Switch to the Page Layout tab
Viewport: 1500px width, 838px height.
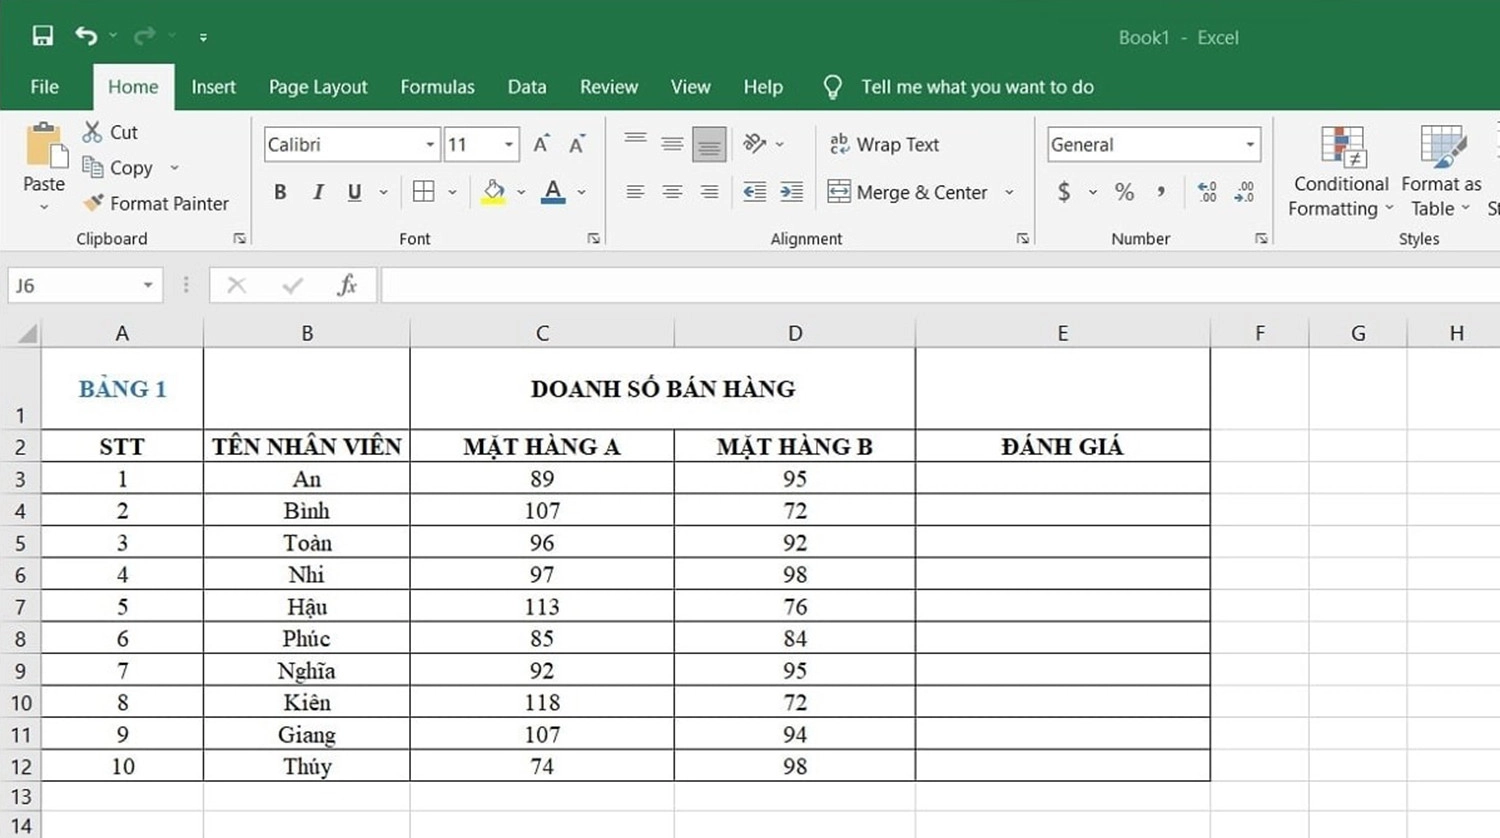(x=318, y=87)
